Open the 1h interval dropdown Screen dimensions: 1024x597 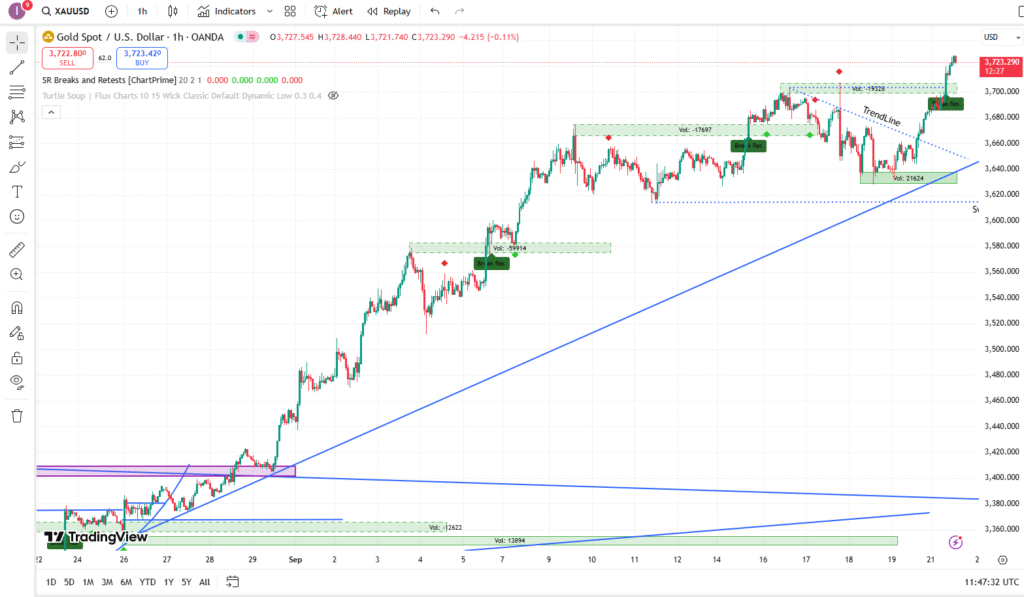point(141,11)
